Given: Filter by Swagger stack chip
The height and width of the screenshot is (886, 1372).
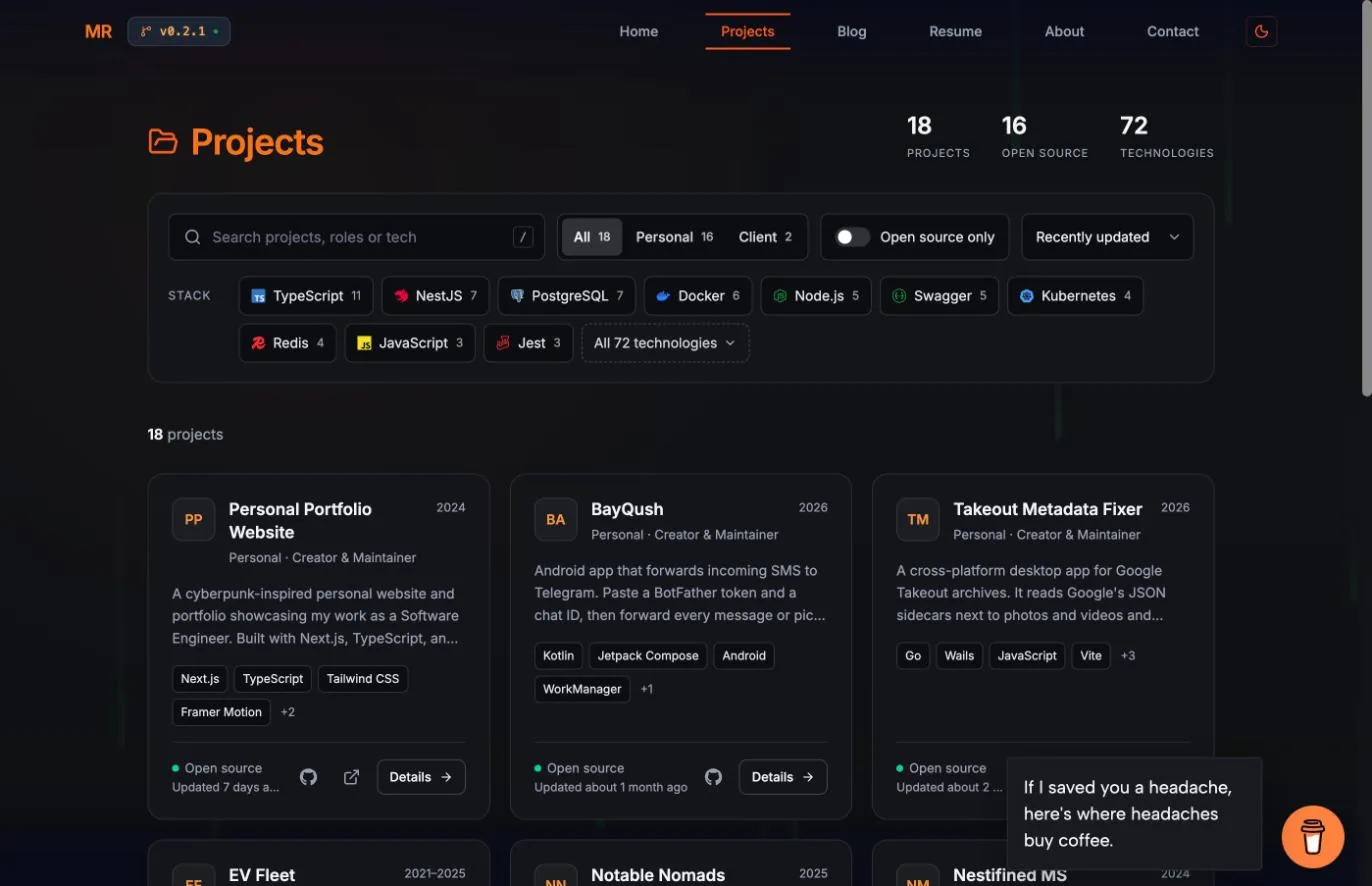Looking at the screenshot, I should click(x=939, y=296).
